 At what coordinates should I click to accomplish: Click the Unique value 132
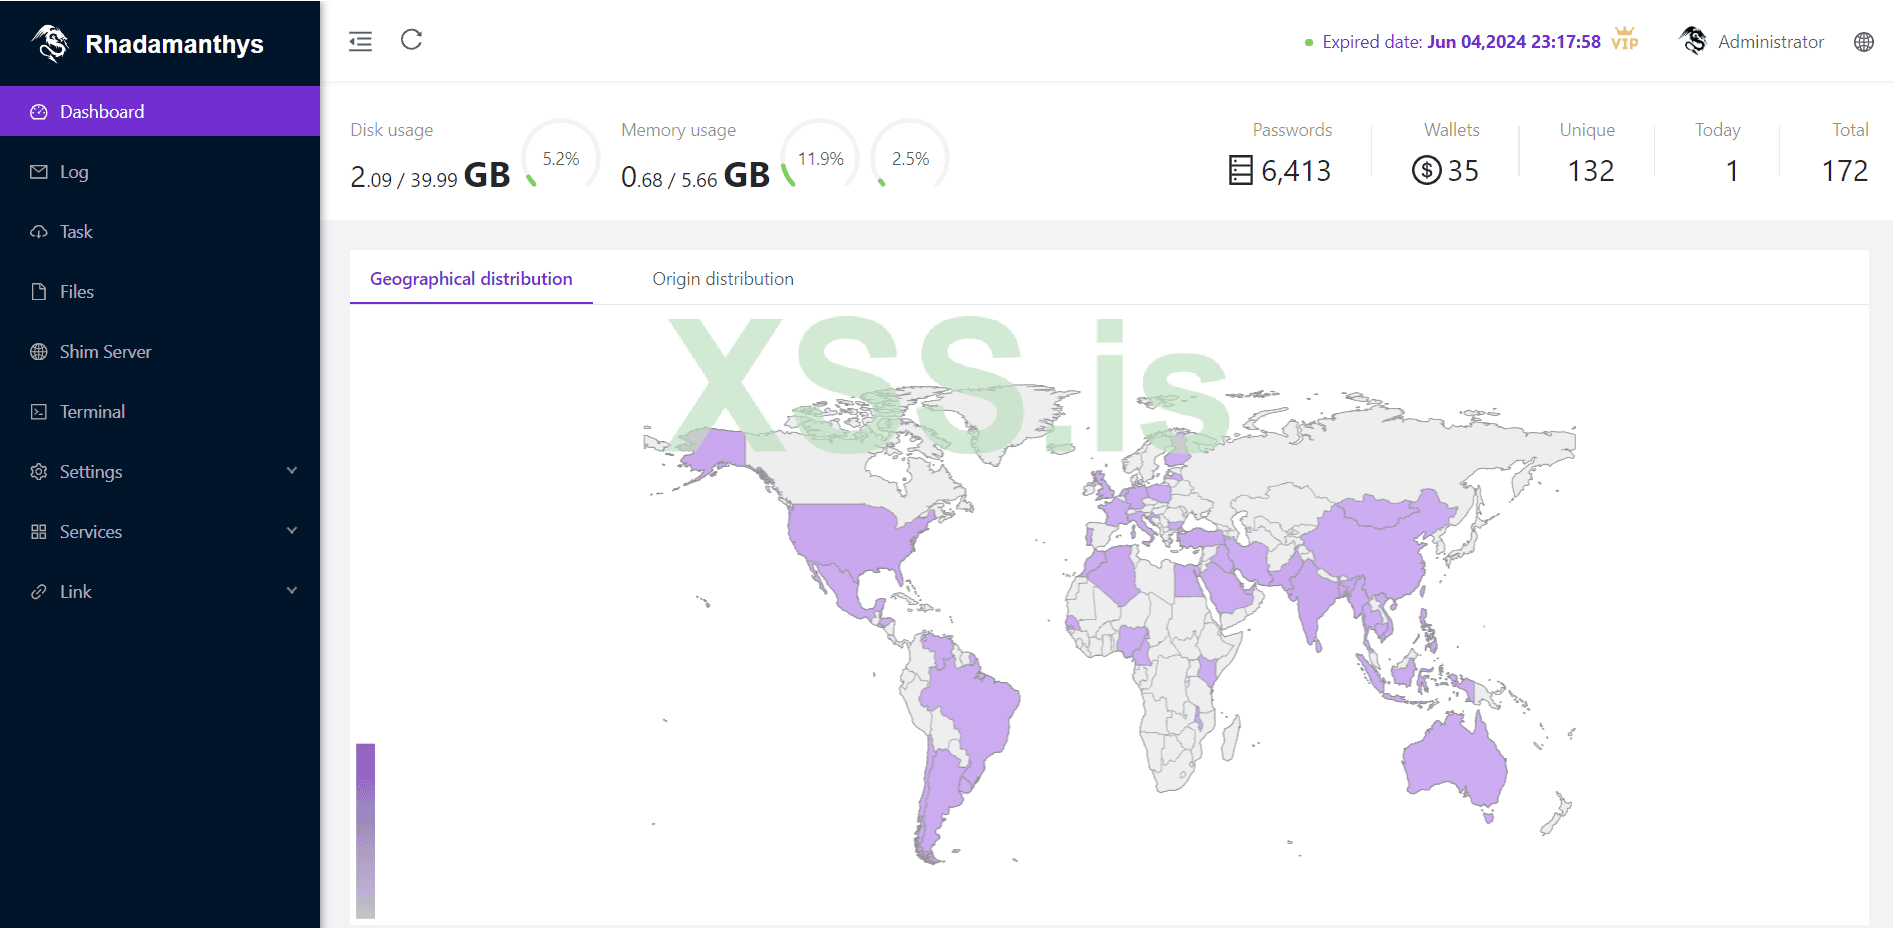pyautogui.click(x=1591, y=171)
